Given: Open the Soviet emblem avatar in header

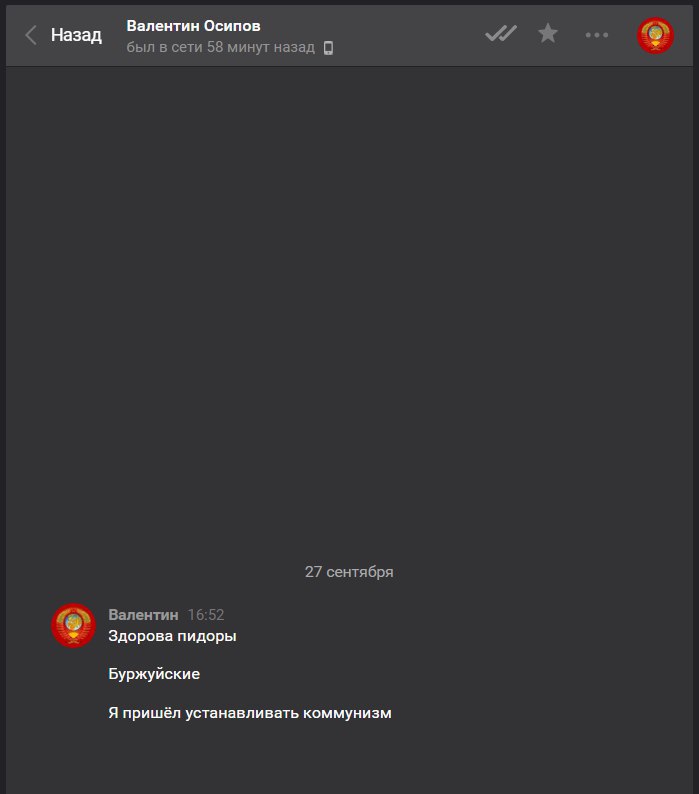Looking at the screenshot, I should [x=655, y=35].
